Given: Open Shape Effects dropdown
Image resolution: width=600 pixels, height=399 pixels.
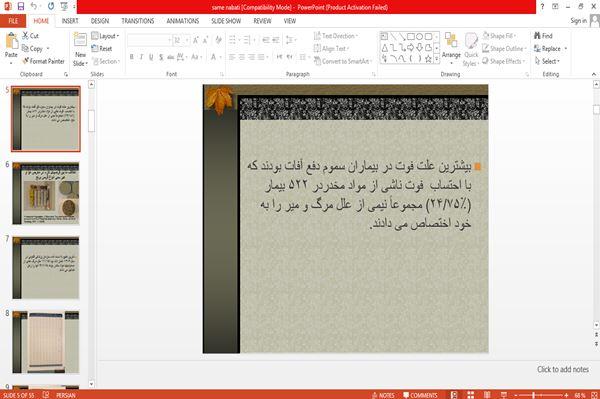Looking at the screenshot, I should pos(503,61).
